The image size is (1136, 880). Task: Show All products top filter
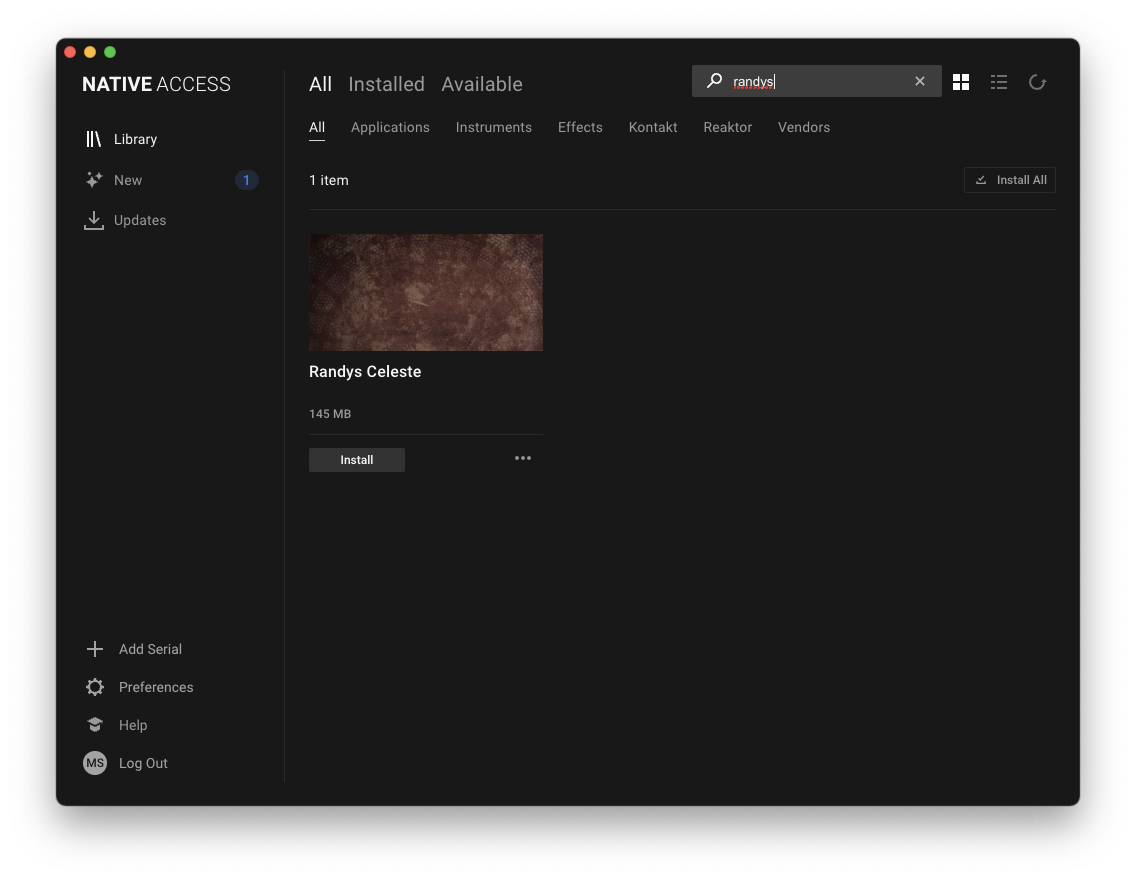(320, 84)
